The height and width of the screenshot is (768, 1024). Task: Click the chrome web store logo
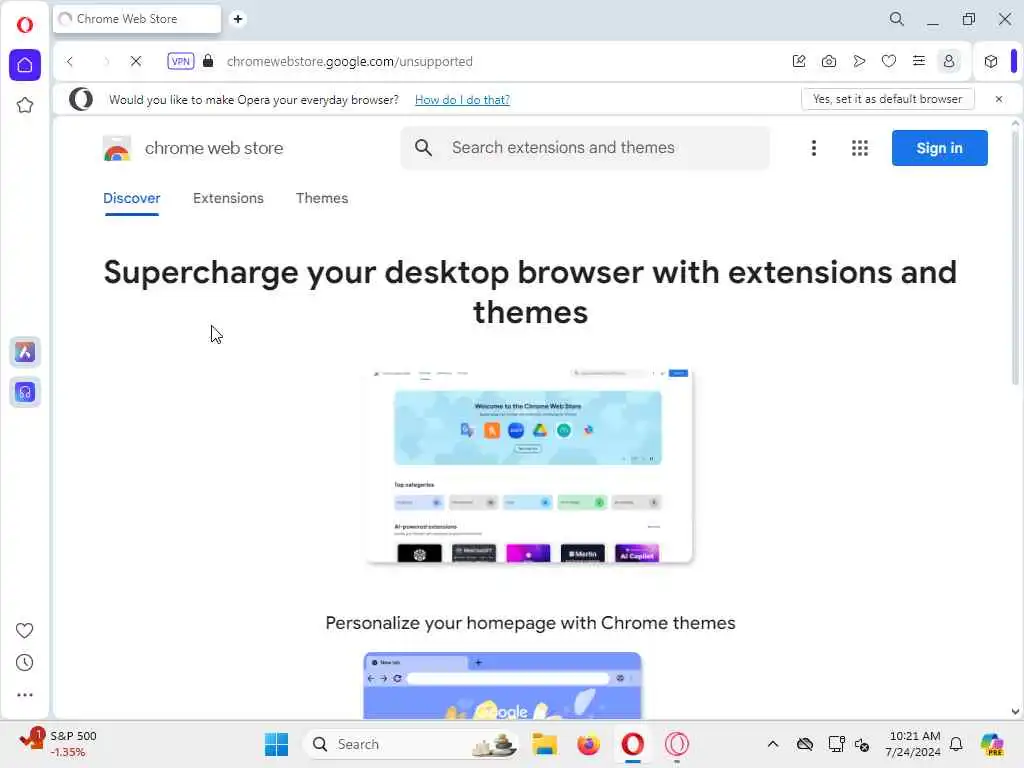[x=193, y=148]
